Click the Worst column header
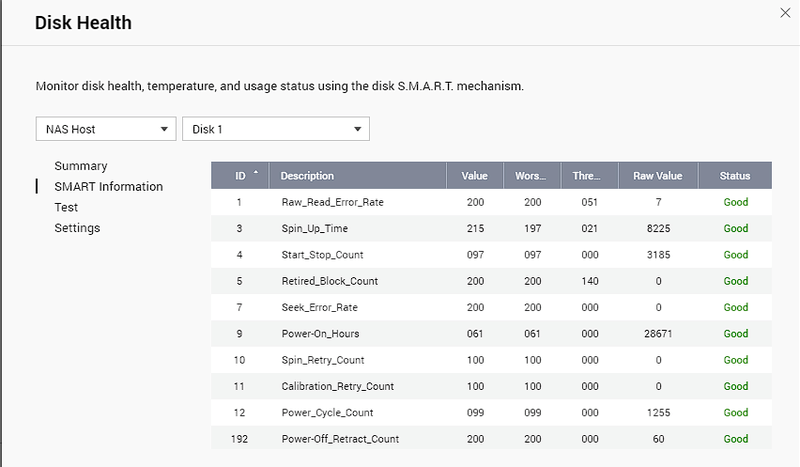This screenshot has width=800, height=467. pyautogui.click(x=531, y=176)
